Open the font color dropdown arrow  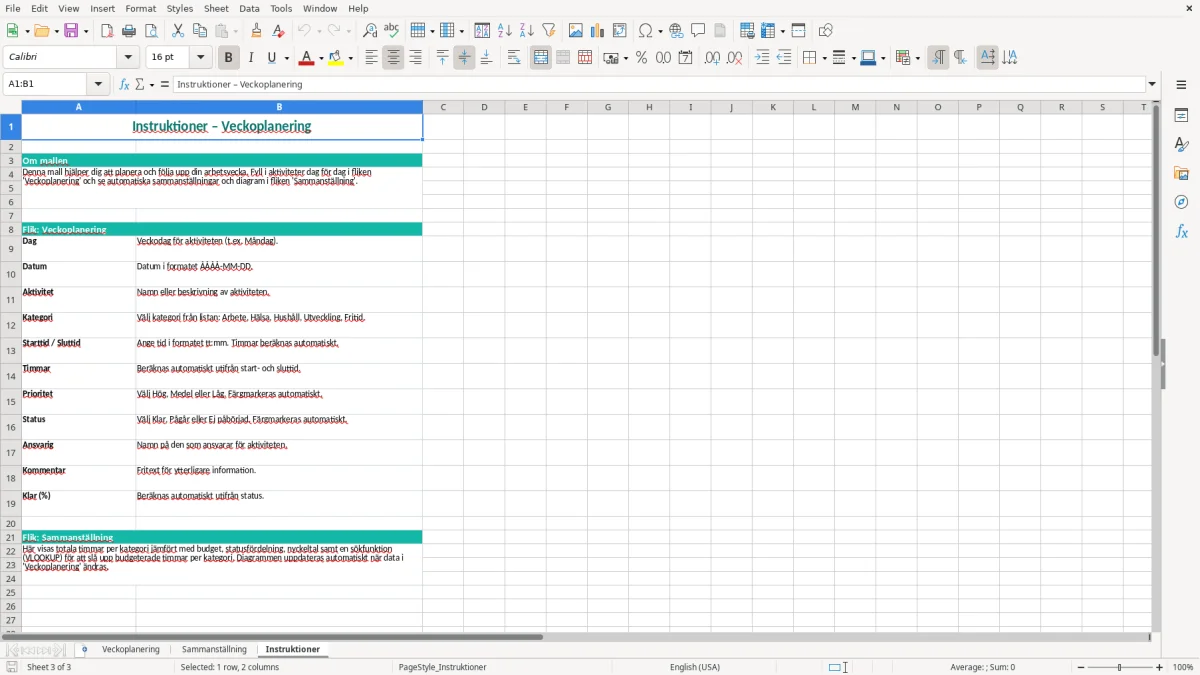tap(320, 58)
